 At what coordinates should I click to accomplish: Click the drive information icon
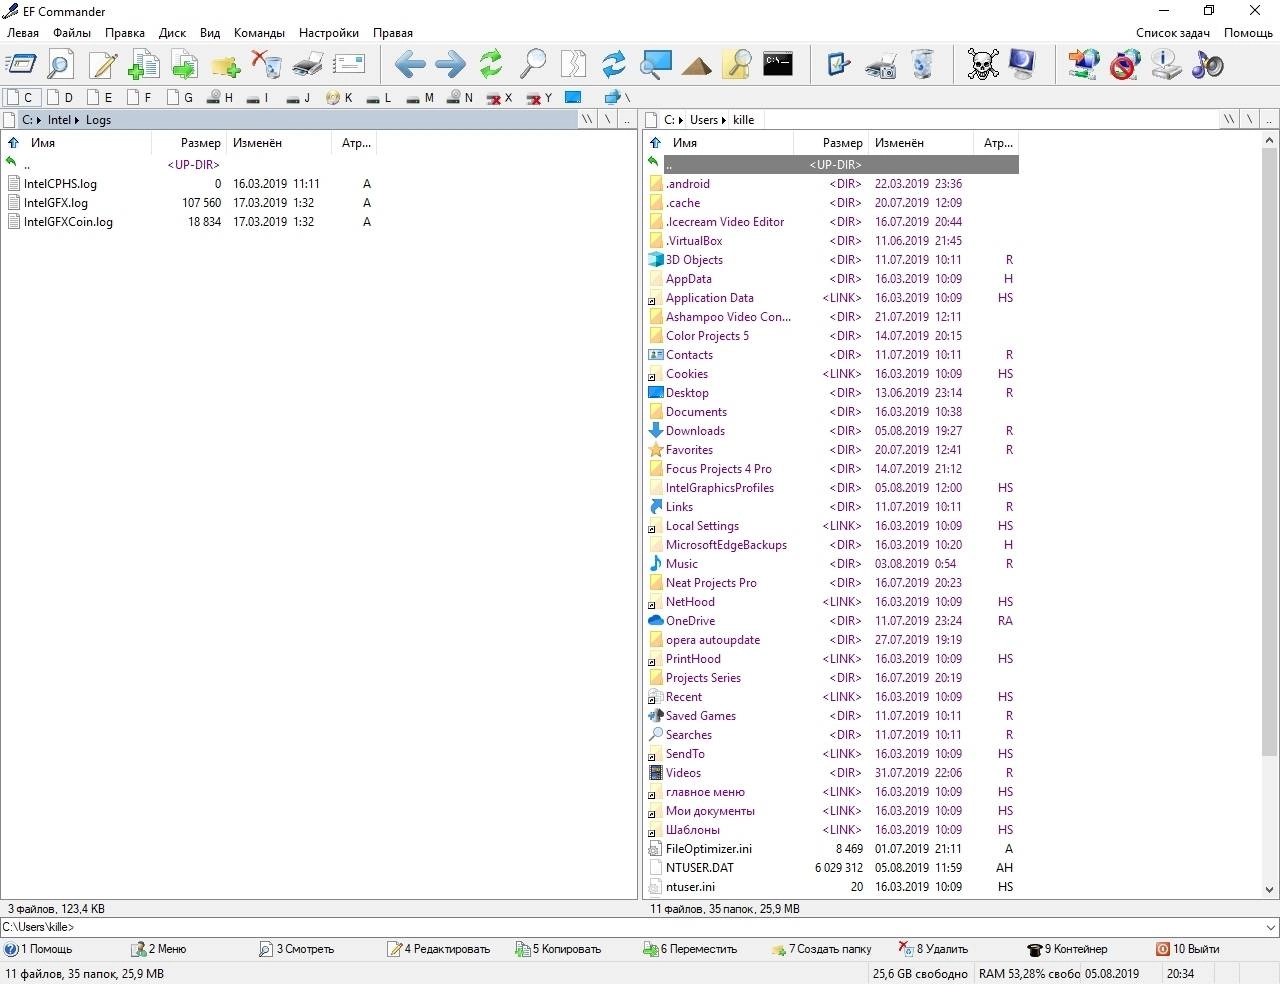point(1166,65)
